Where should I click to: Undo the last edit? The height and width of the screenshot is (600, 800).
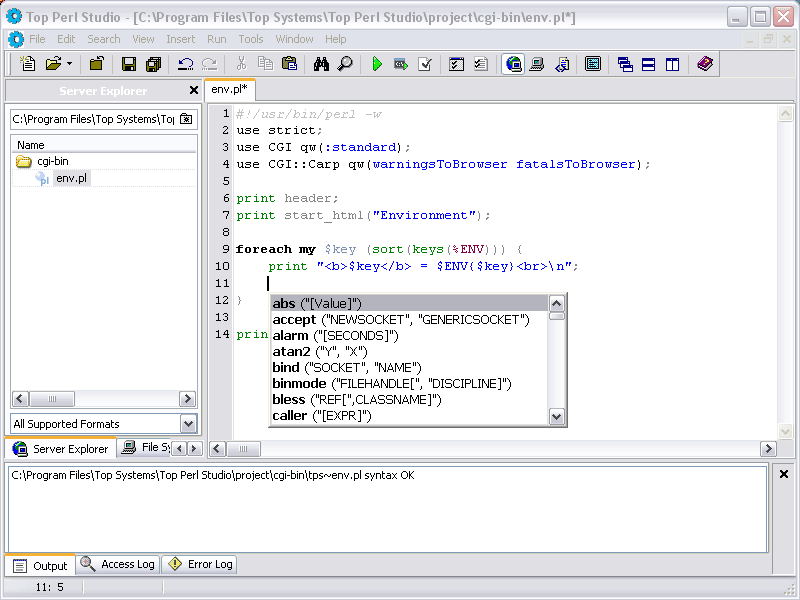(185, 64)
